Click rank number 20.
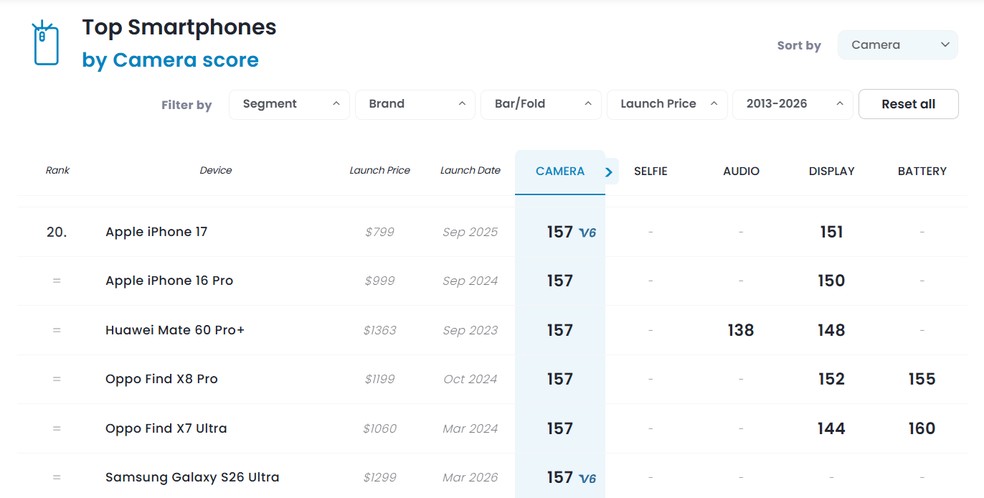The image size is (984, 498). coord(56,232)
